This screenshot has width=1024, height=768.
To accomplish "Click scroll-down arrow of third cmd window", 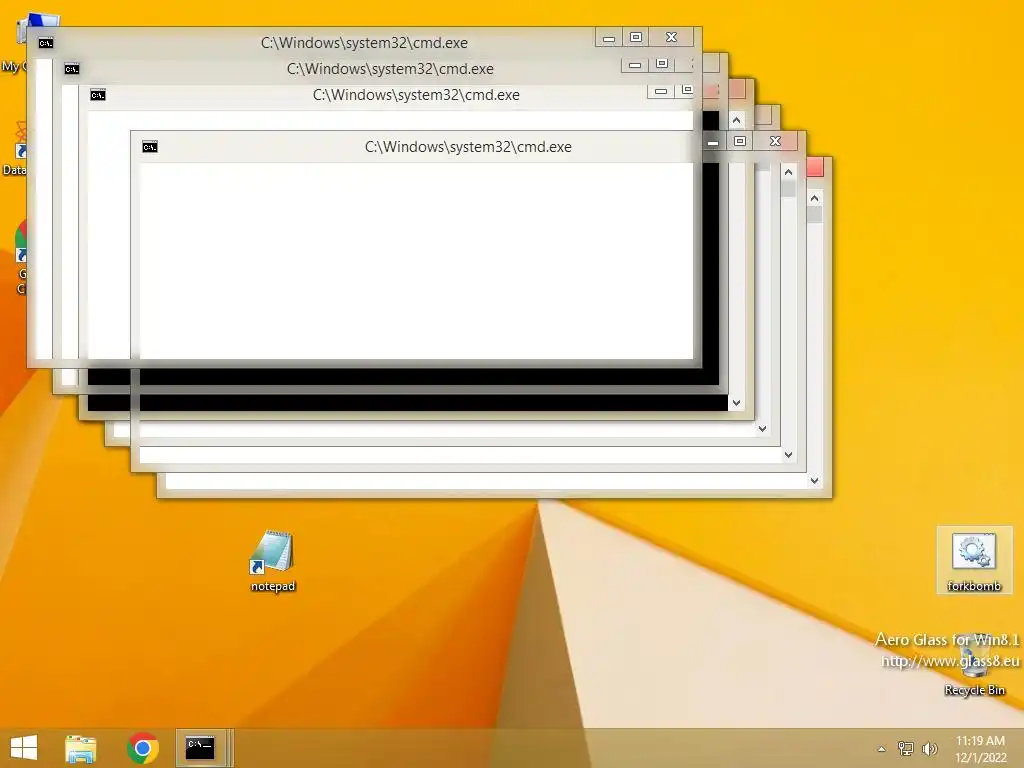I will click(737, 403).
